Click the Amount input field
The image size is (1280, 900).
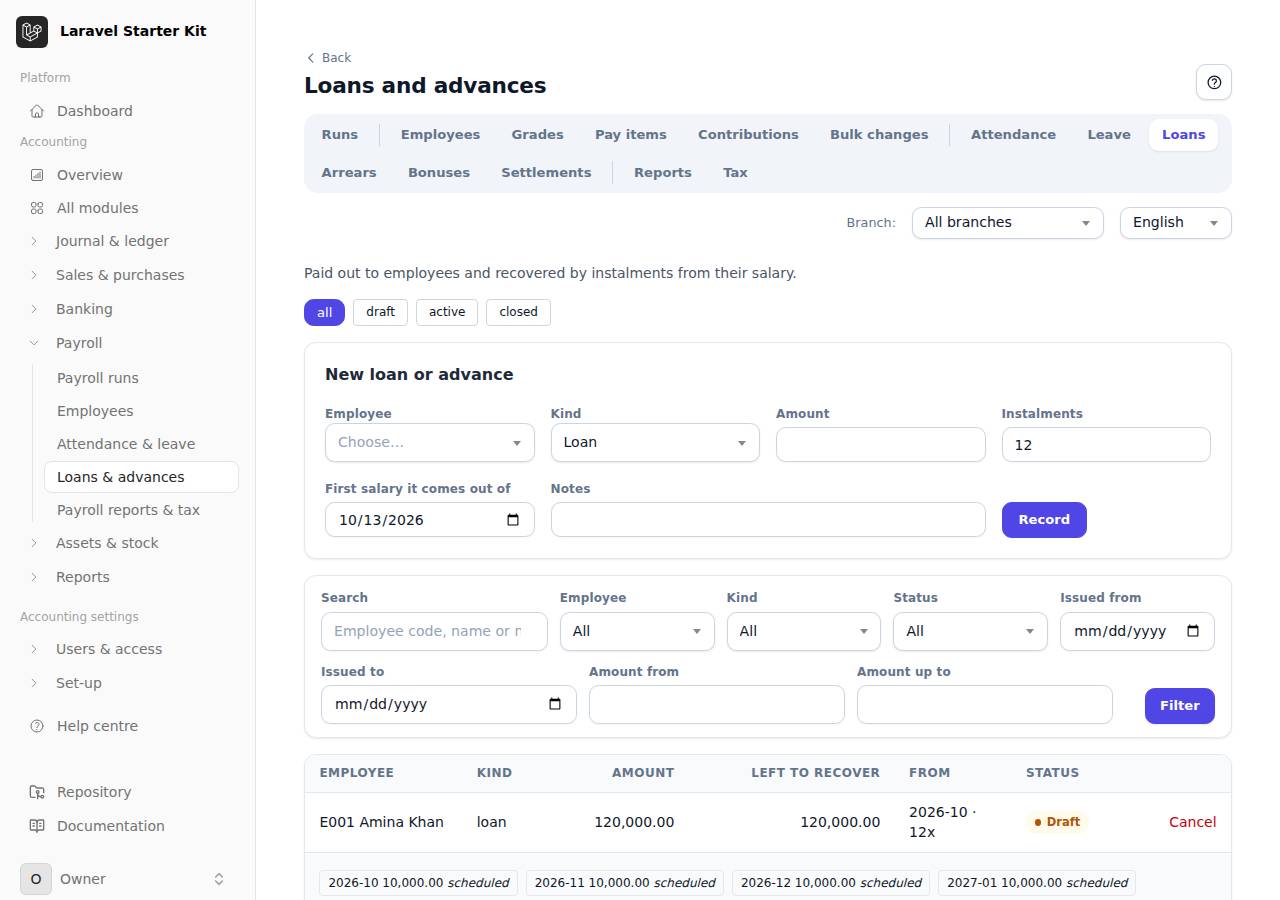click(x=880, y=445)
